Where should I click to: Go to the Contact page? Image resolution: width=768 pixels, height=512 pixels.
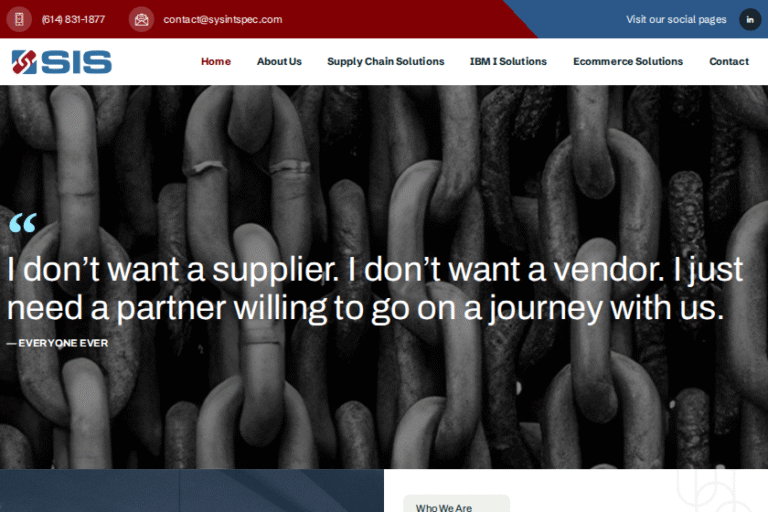729,61
